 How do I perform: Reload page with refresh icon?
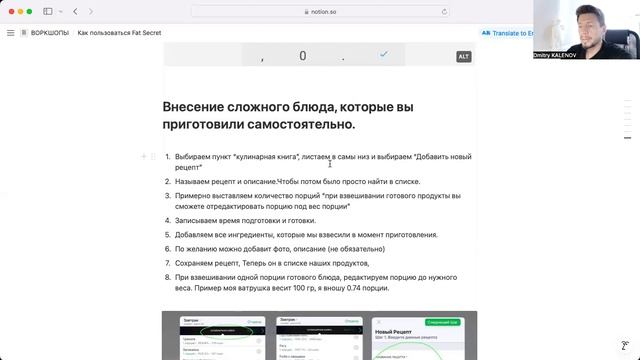[444, 12]
